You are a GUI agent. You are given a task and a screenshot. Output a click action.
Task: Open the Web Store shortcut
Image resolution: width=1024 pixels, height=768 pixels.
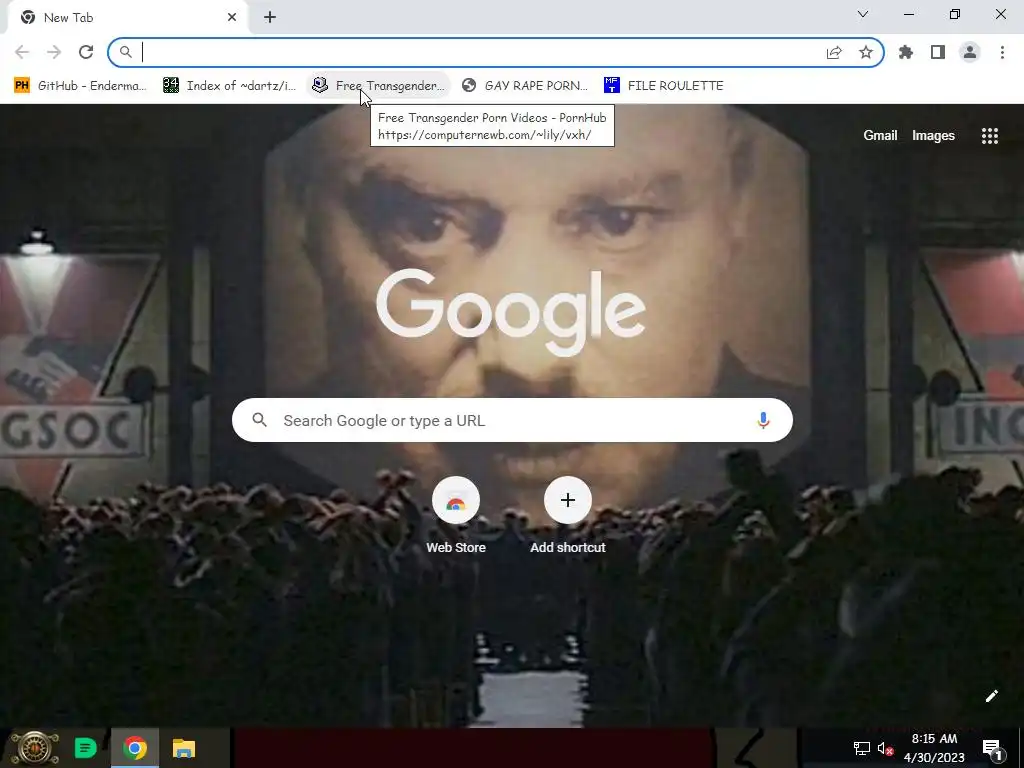click(456, 516)
